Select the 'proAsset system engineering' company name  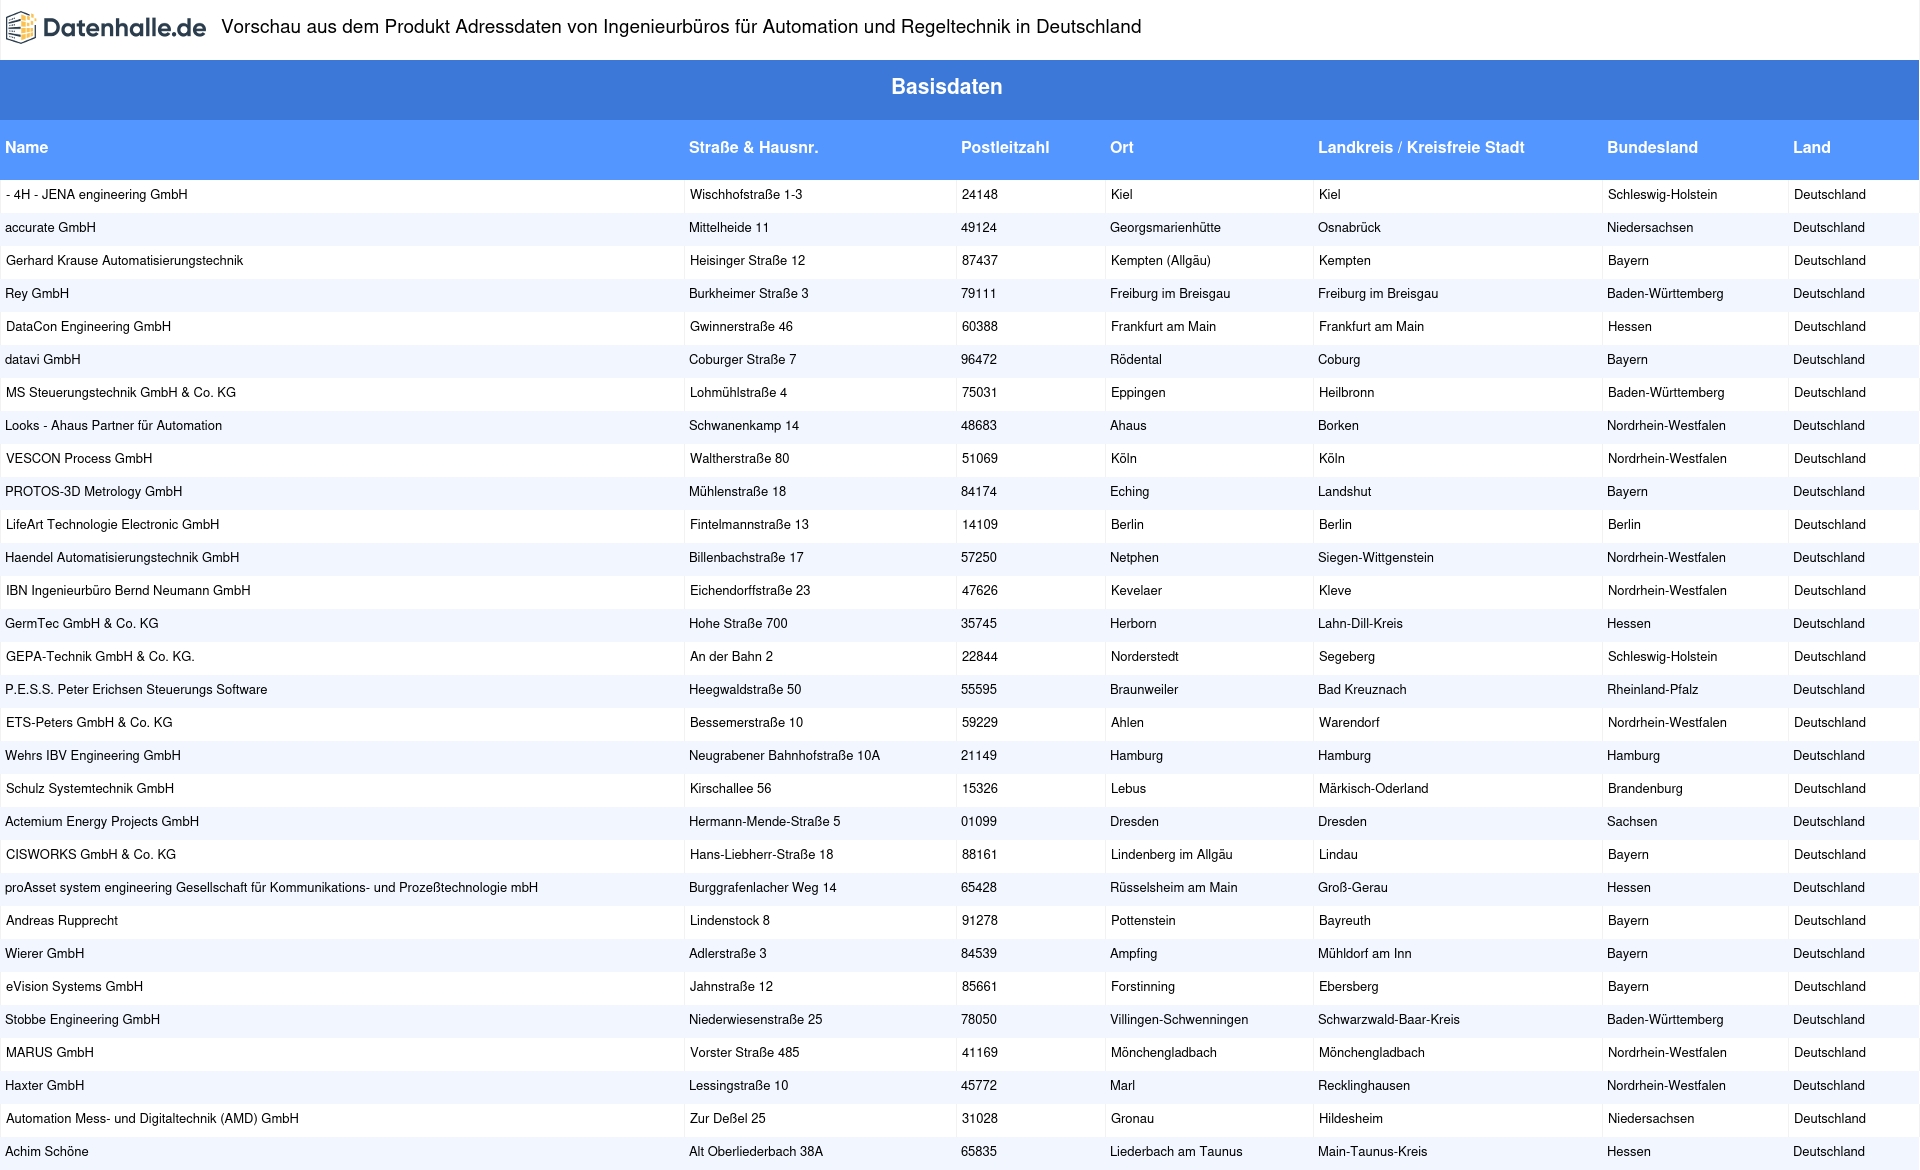pyautogui.click(x=271, y=888)
